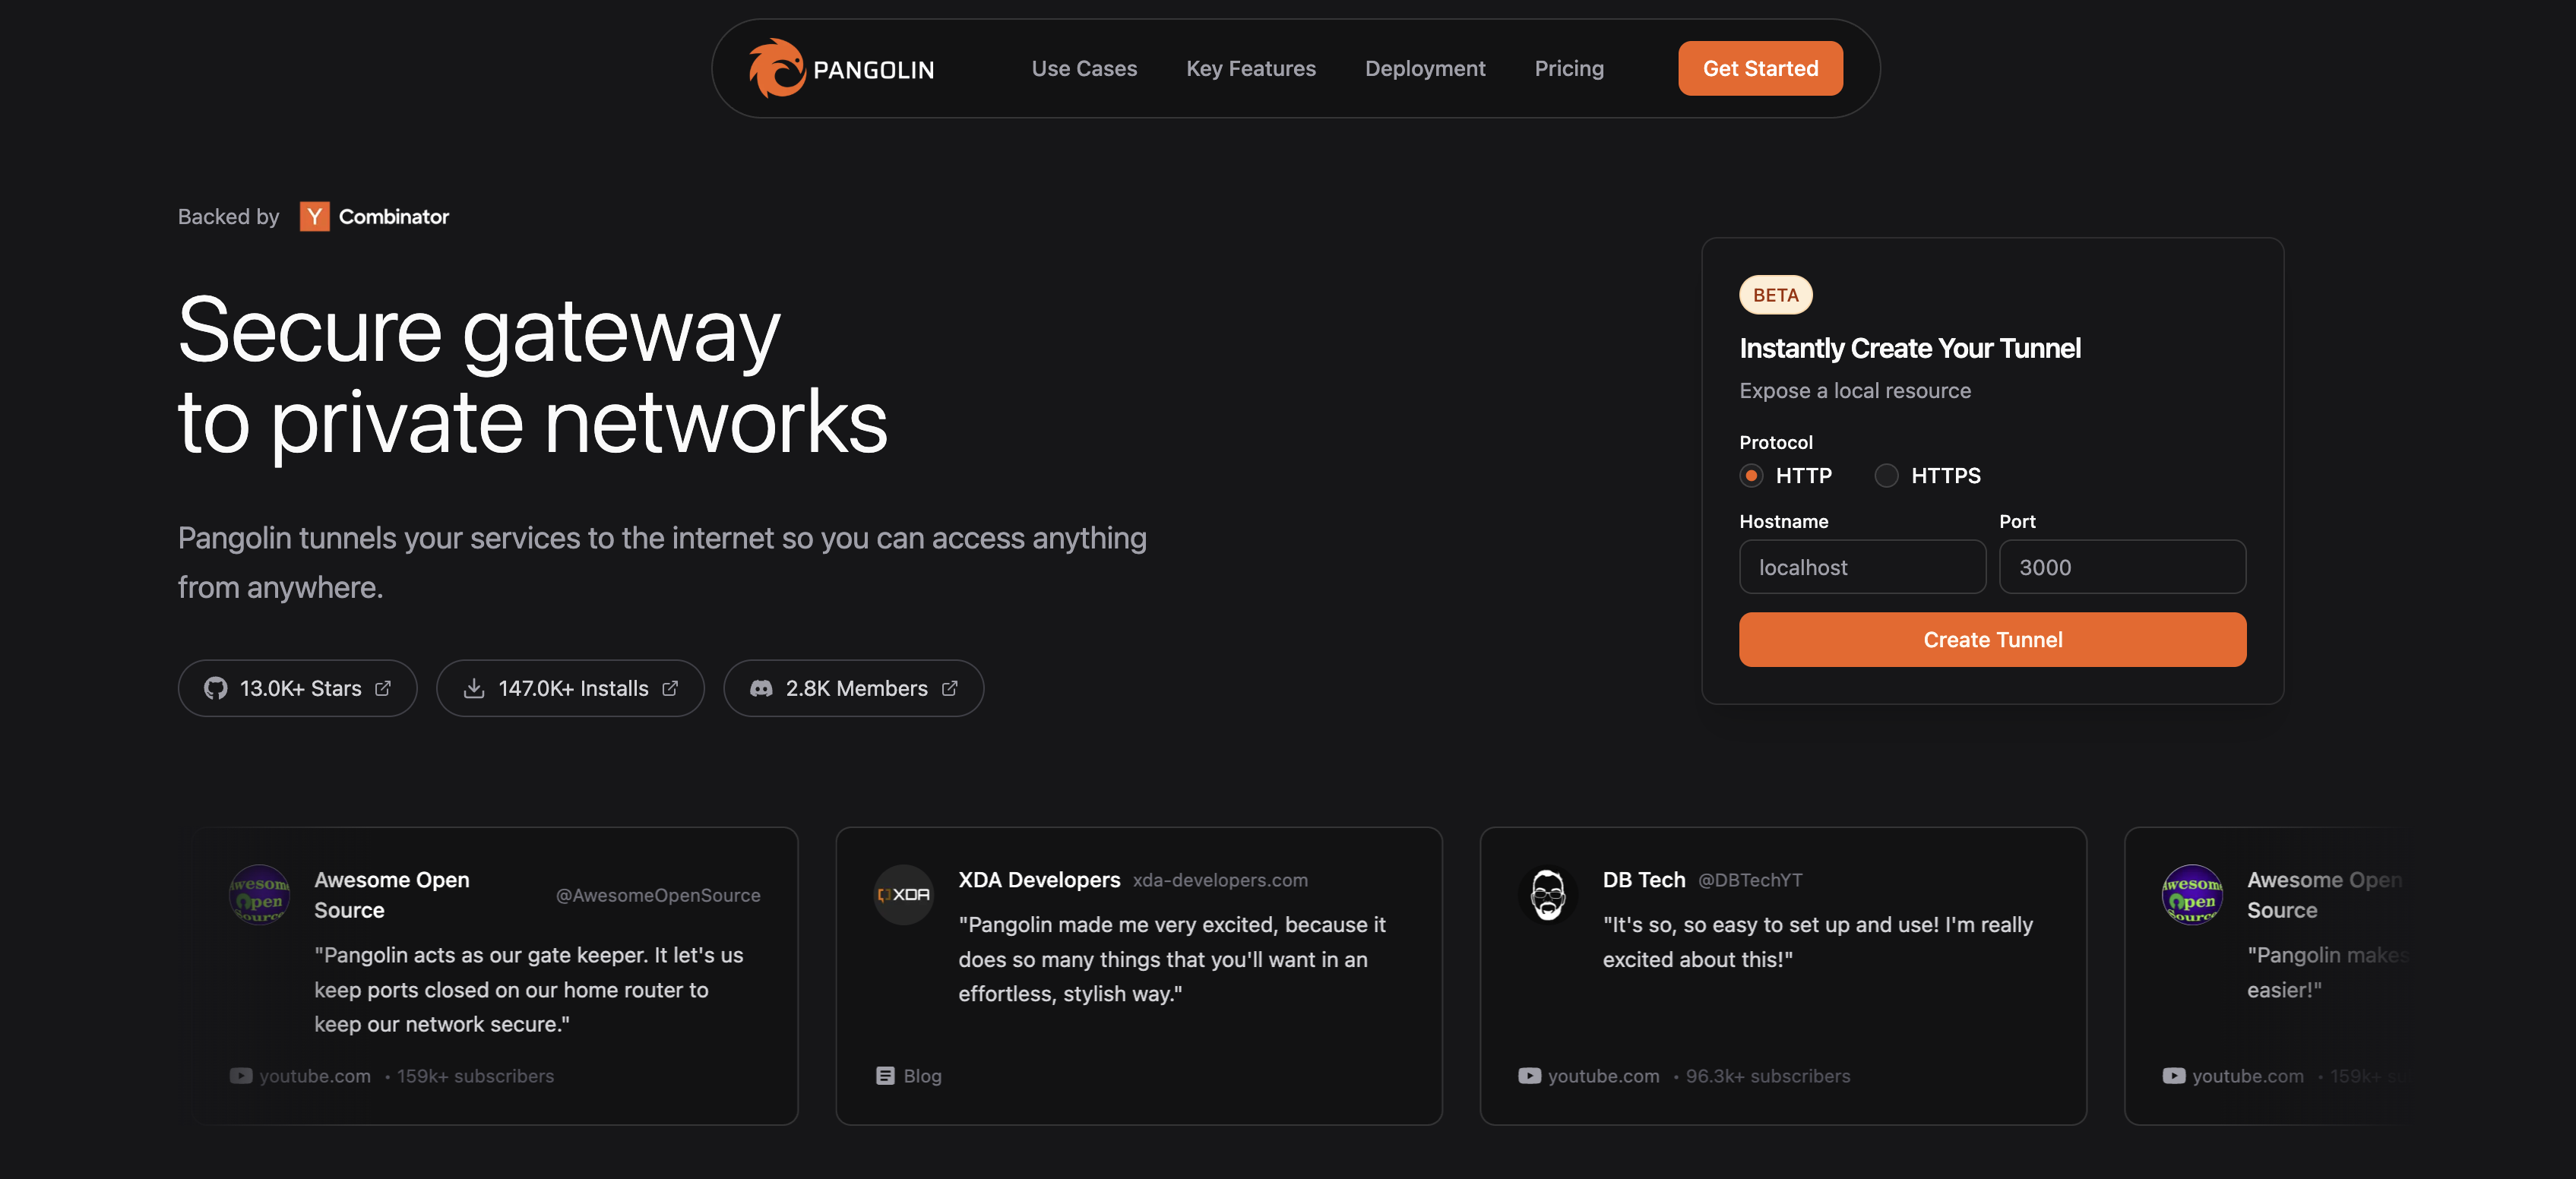Click the first Awesome Open Source avatar
The width and height of the screenshot is (2576, 1179).
[x=259, y=894]
